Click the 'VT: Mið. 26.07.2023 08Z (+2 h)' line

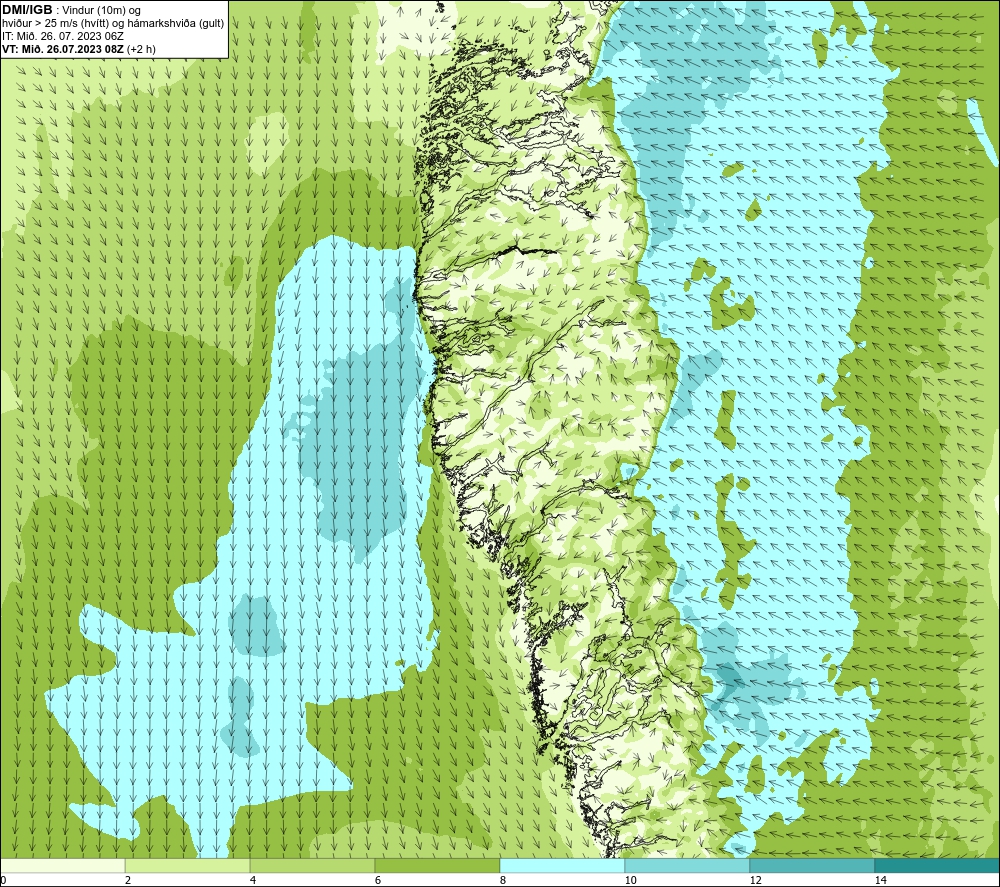78,49
